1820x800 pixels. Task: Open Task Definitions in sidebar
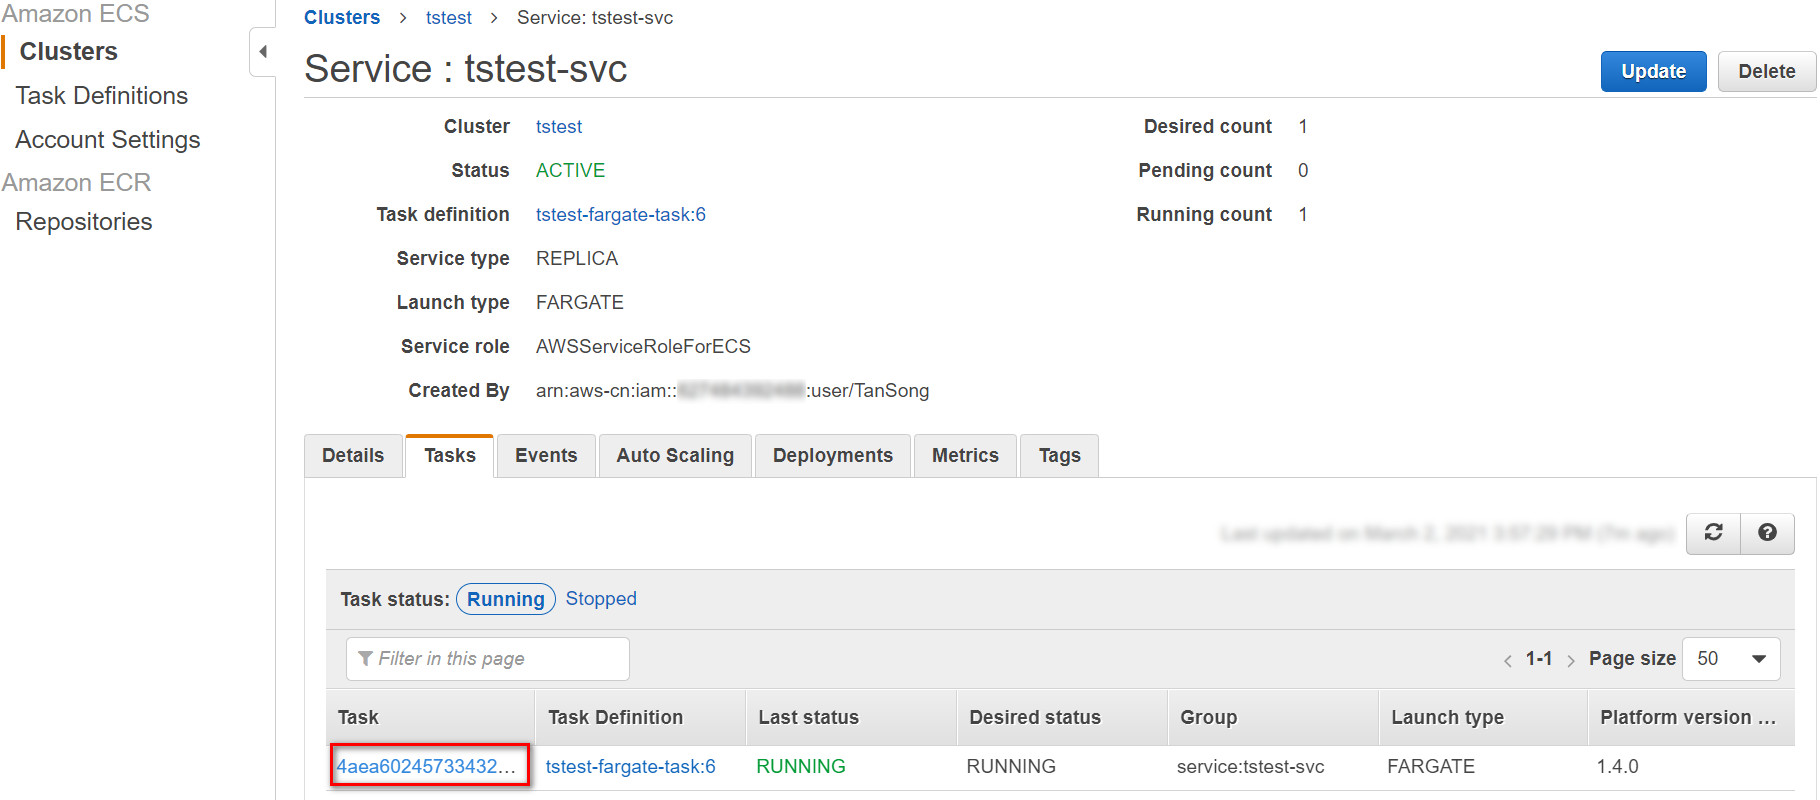(102, 96)
